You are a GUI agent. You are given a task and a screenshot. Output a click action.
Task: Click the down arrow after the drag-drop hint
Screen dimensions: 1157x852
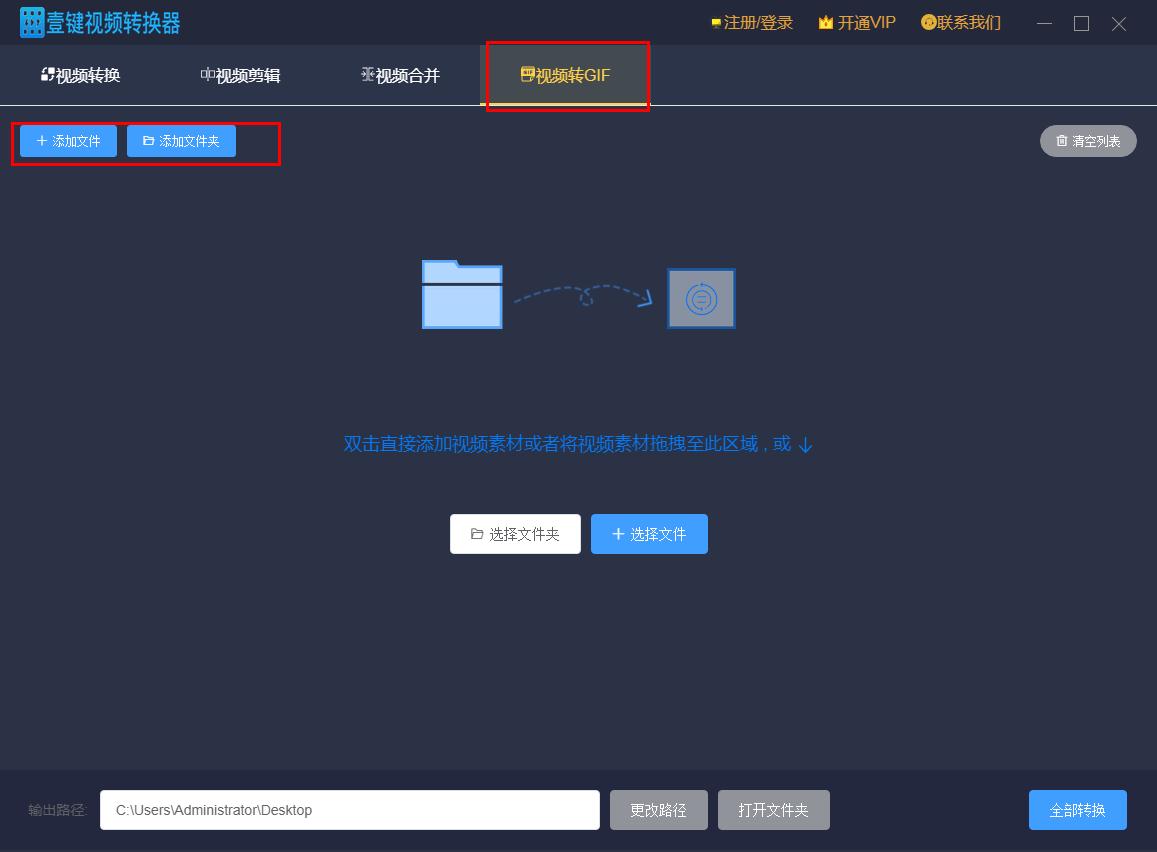point(805,445)
